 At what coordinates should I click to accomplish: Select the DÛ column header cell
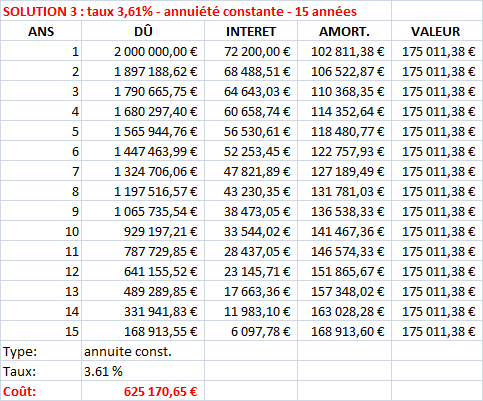[143, 31]
